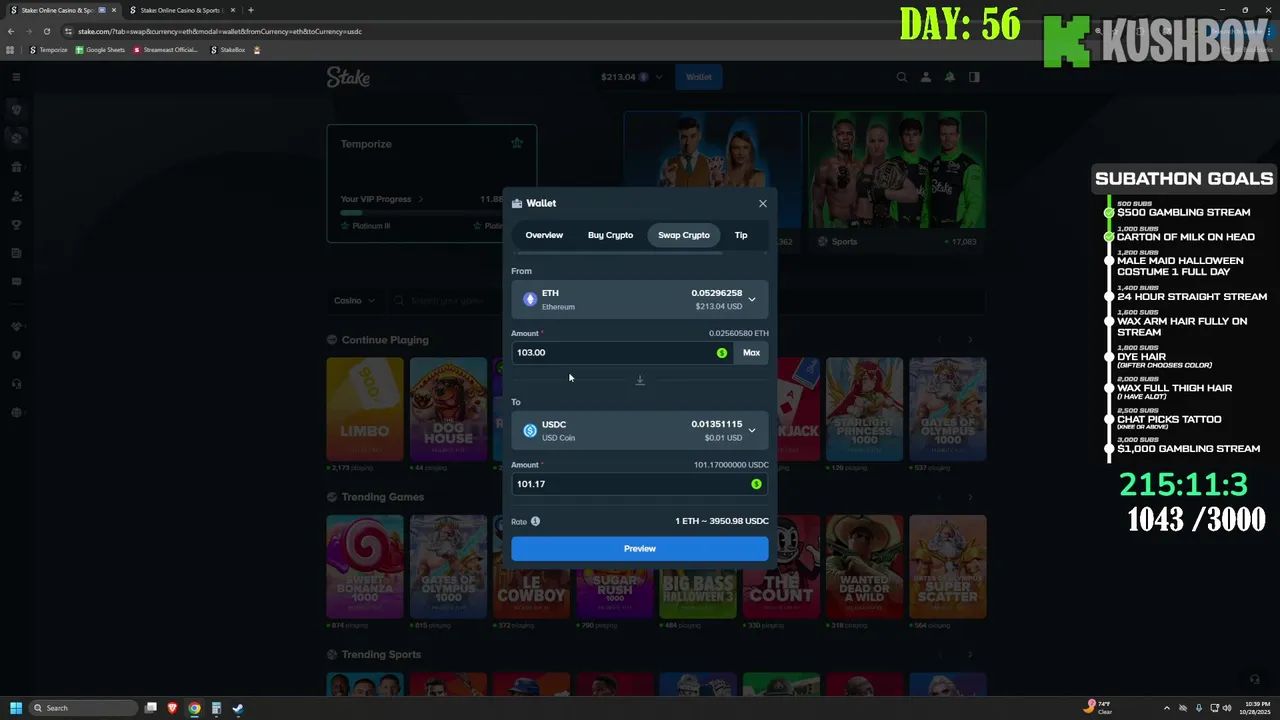Click the wallet icon beside Wallet title
Screen dimensions: 1280x720
tap(517, 203)
